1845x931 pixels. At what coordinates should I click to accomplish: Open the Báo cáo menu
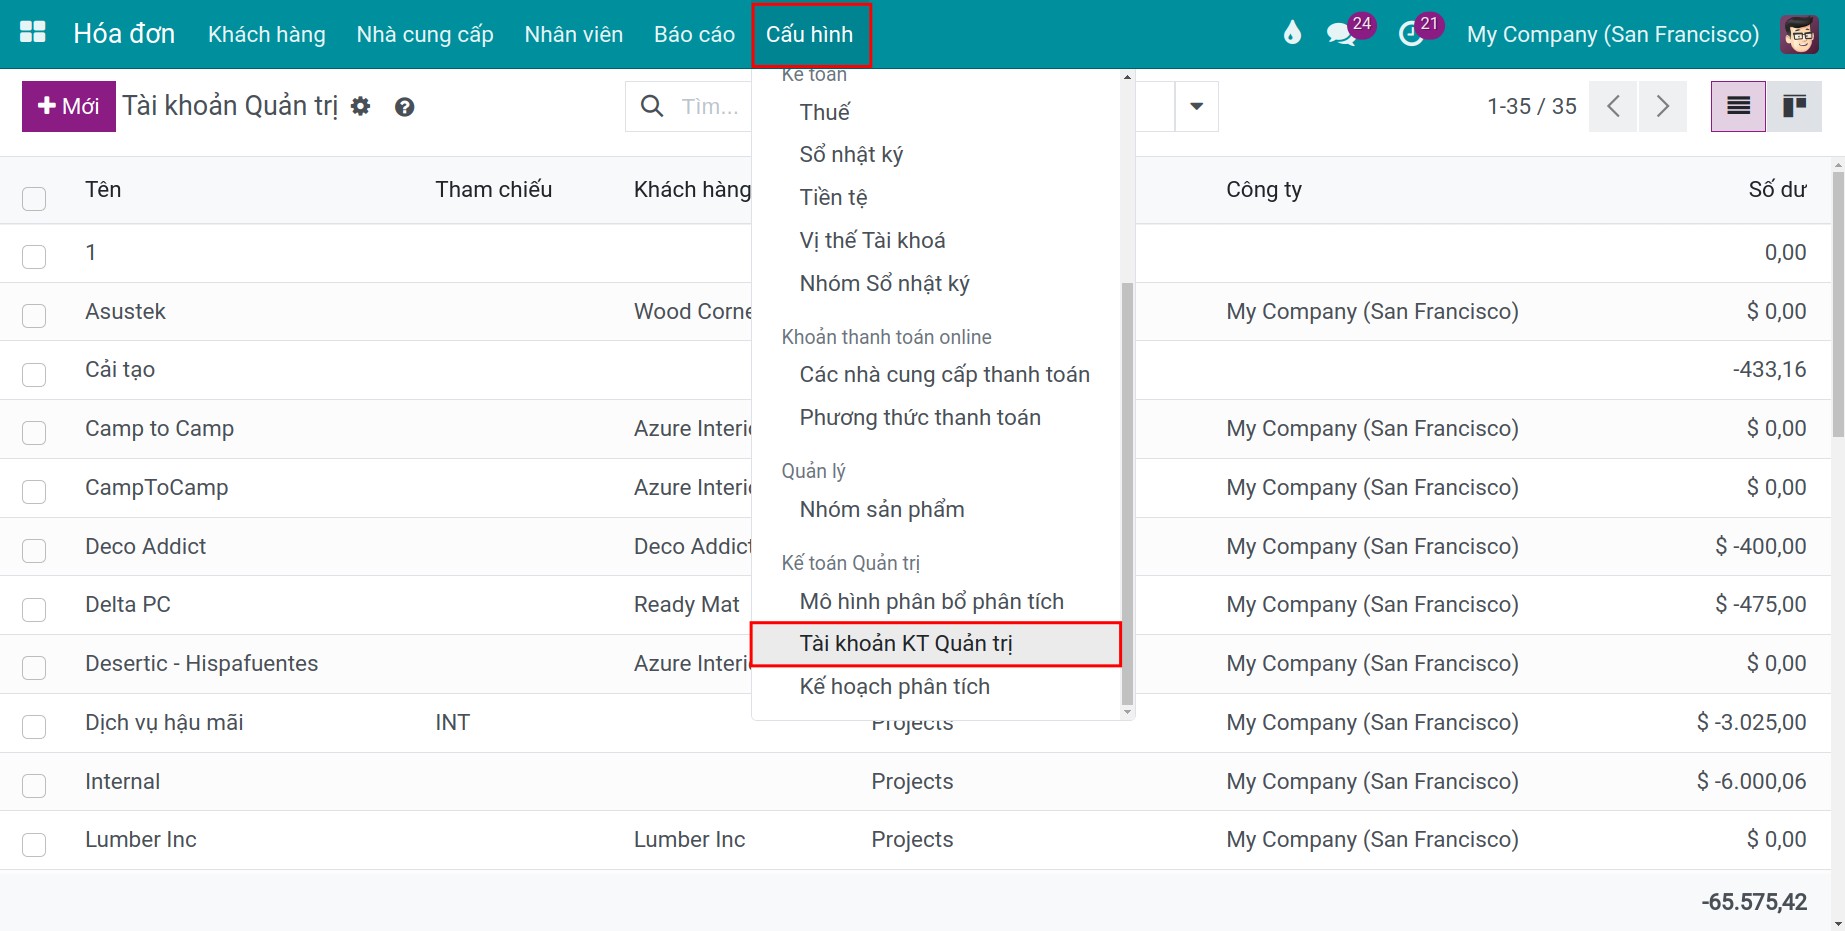coord(694,34)
